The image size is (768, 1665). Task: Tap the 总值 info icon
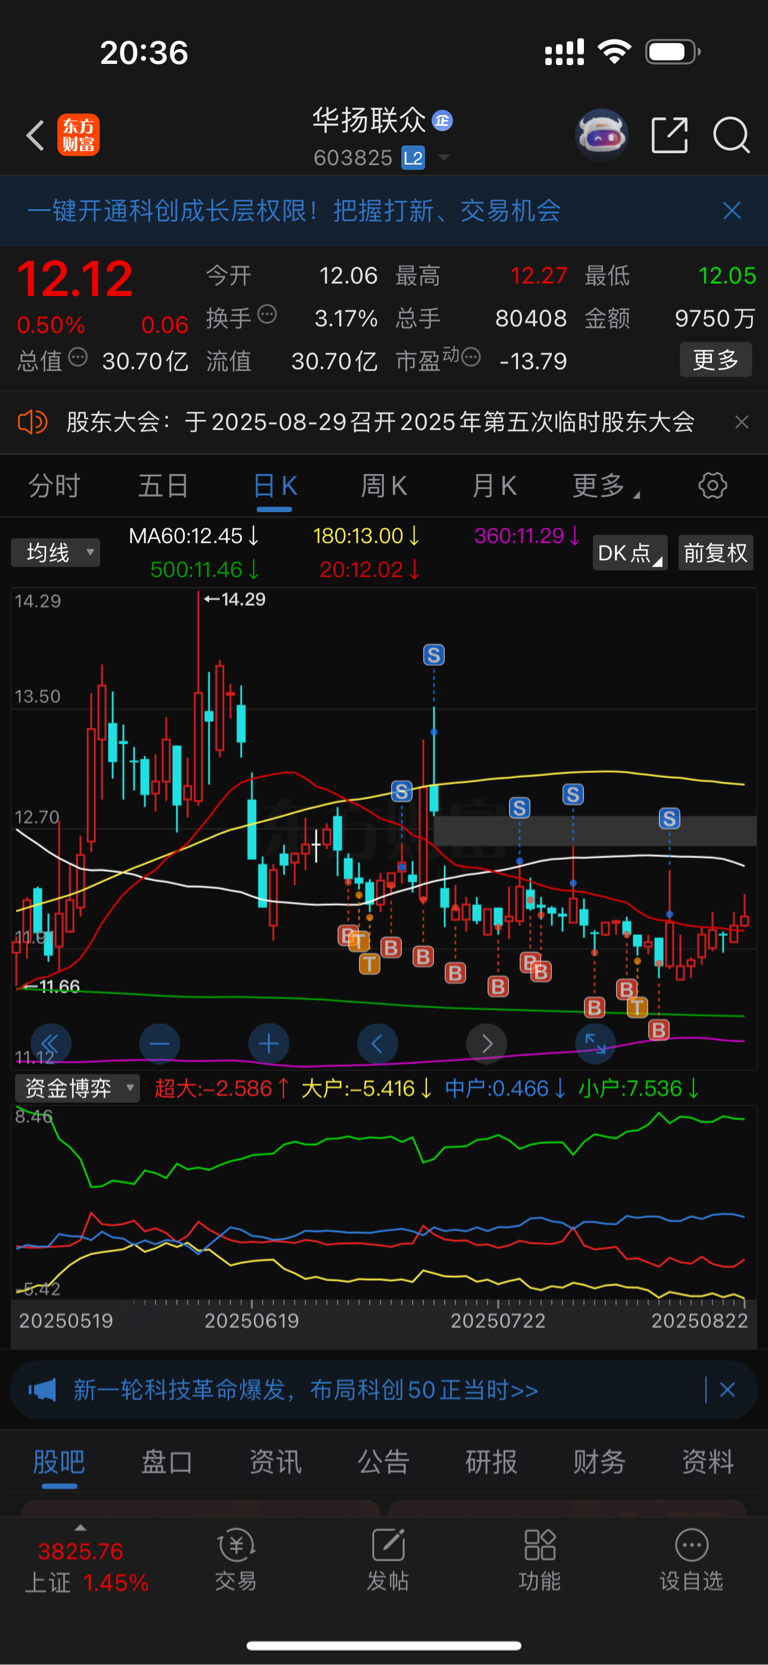click(78, 357)
